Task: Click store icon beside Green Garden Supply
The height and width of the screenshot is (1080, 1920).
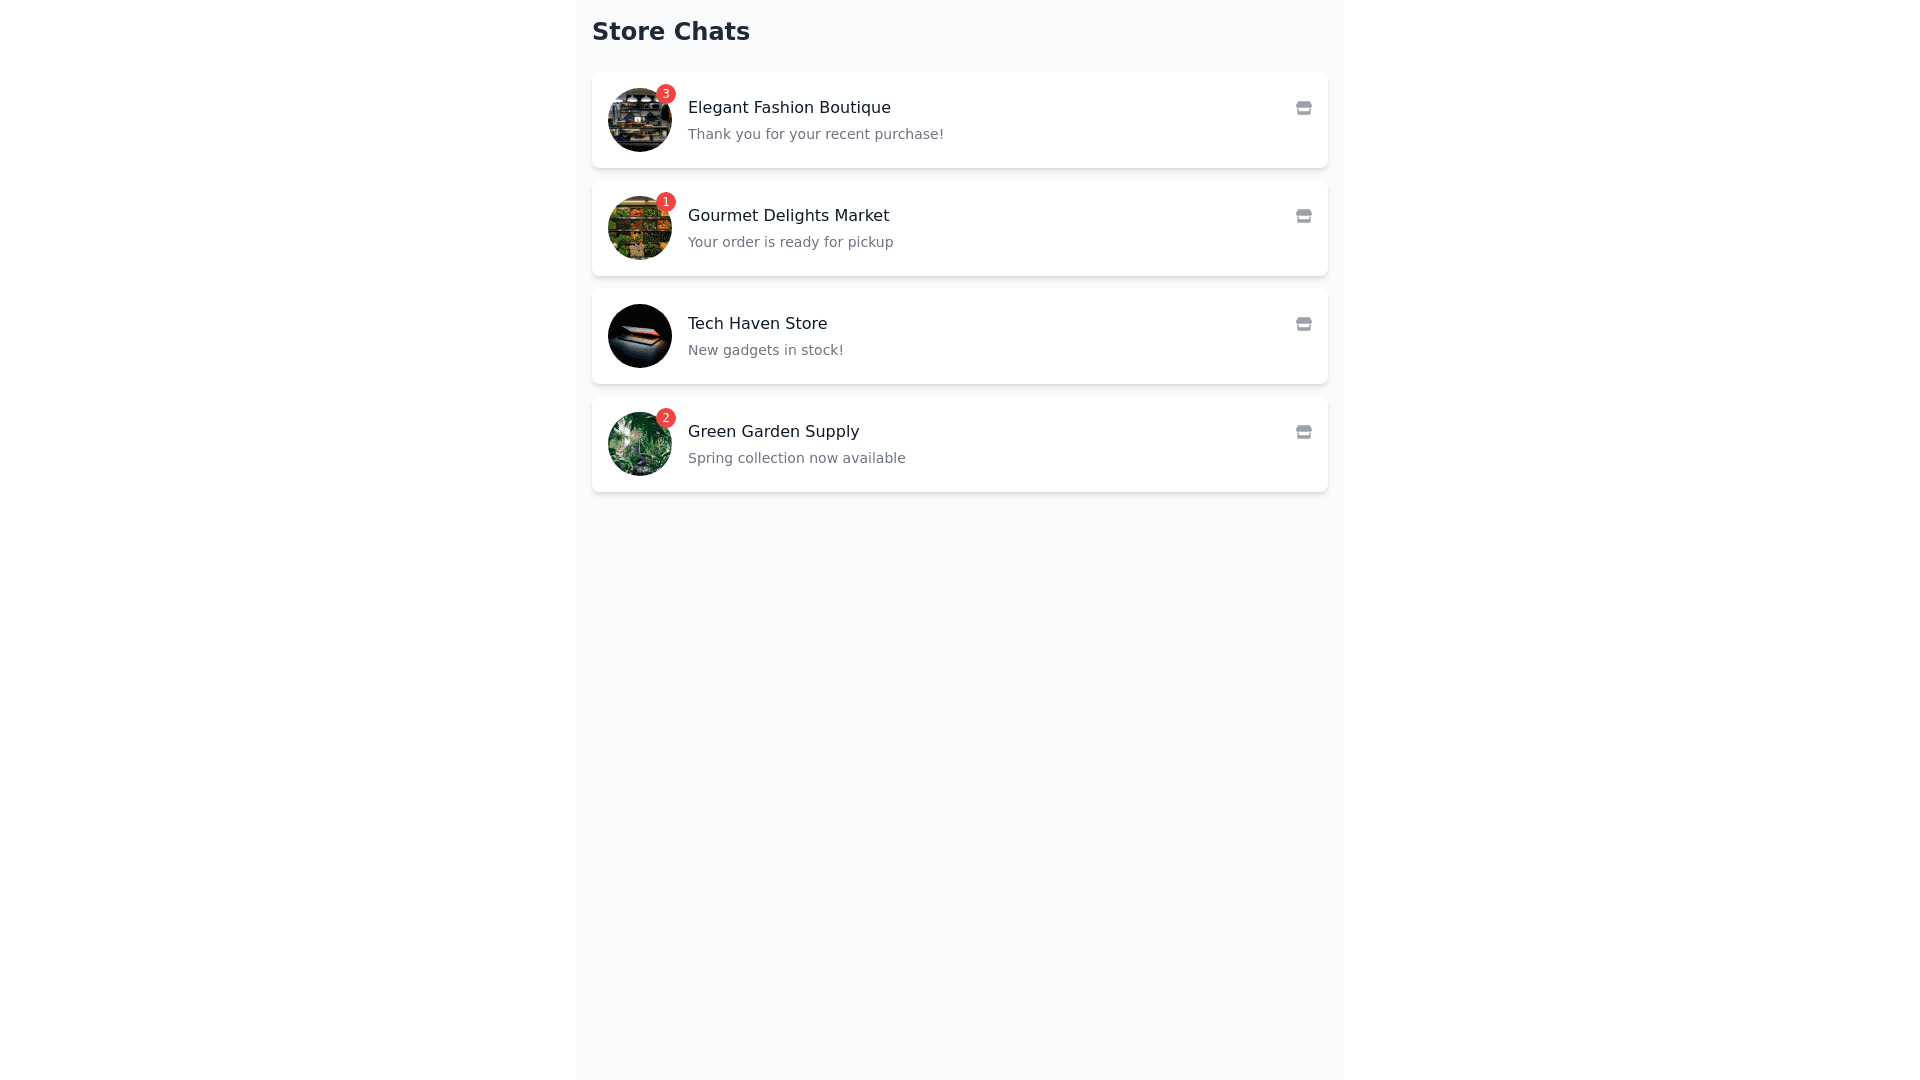Action: tap(1303, 432)
